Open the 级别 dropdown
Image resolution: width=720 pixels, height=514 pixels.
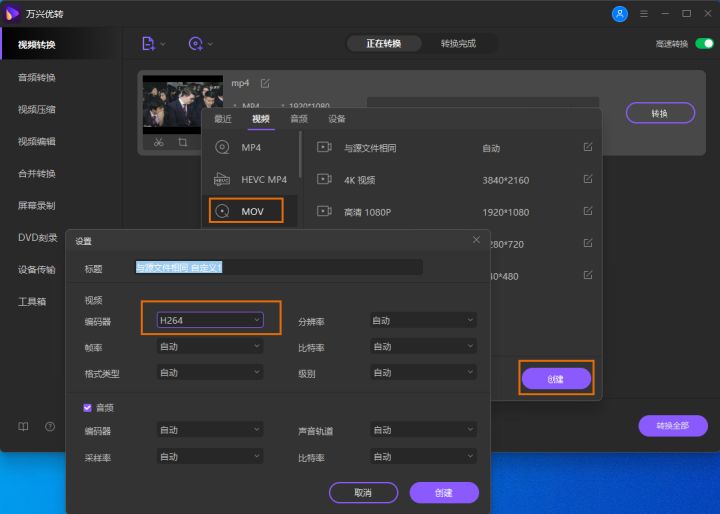(423, 373)
